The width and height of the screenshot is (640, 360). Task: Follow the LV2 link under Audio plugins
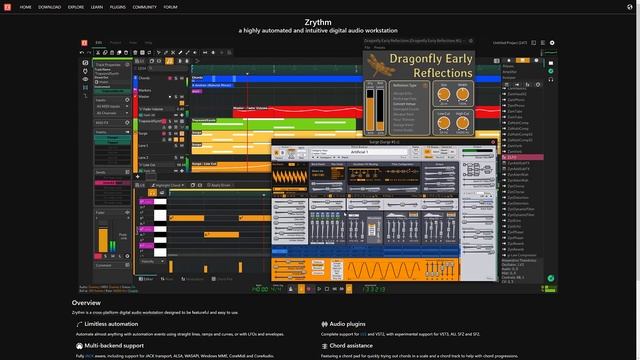point(363,334)
